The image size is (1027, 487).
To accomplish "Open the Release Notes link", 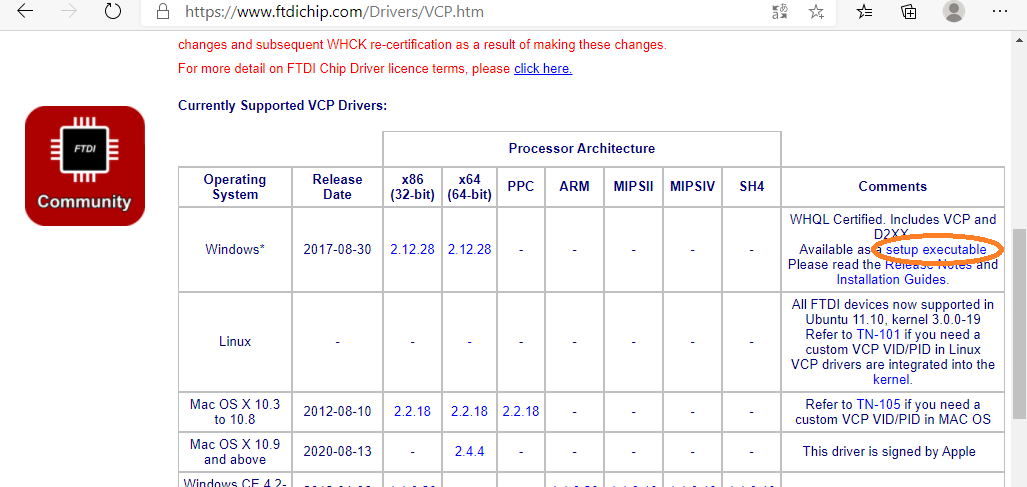I will click(929, 264).
